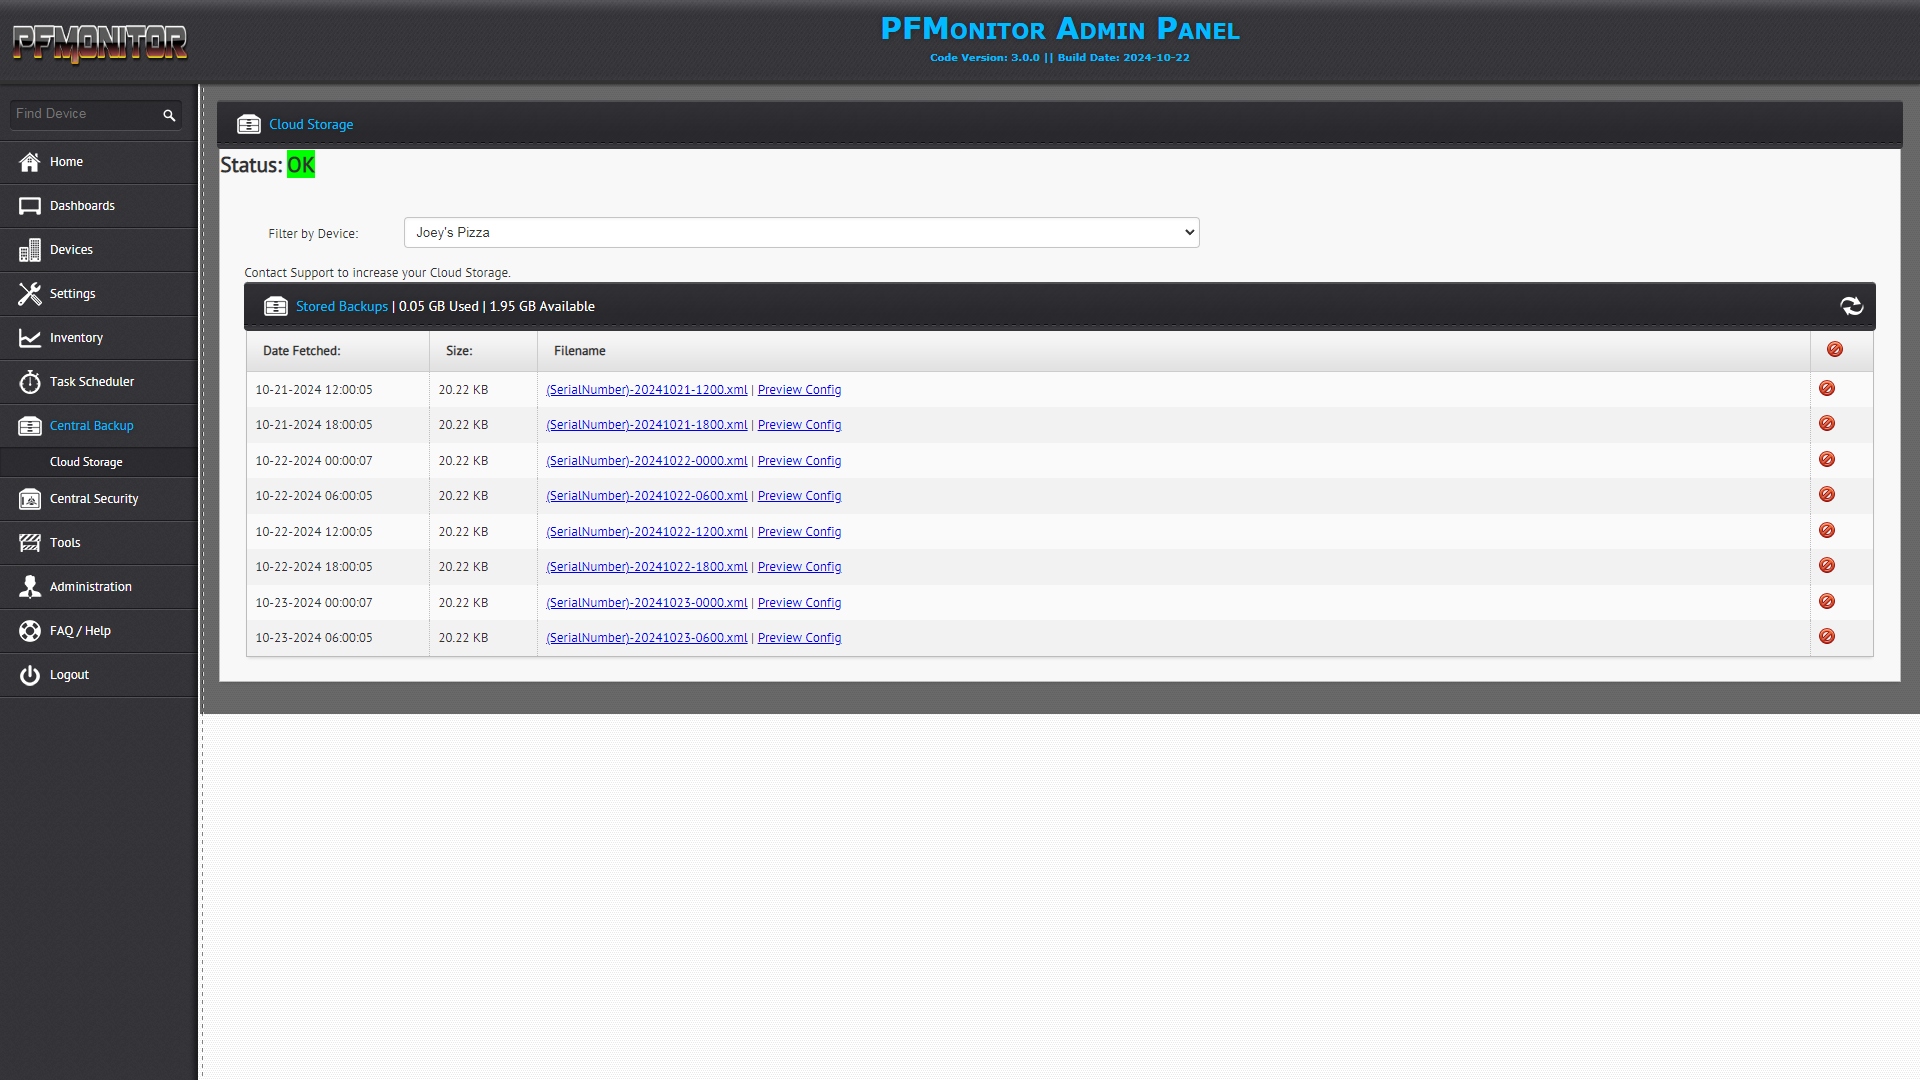The height and width of the screenshot is (1080, 1920).
Task: Open the Home menu item
Action: pyautogui.click(x=98, y=162)
